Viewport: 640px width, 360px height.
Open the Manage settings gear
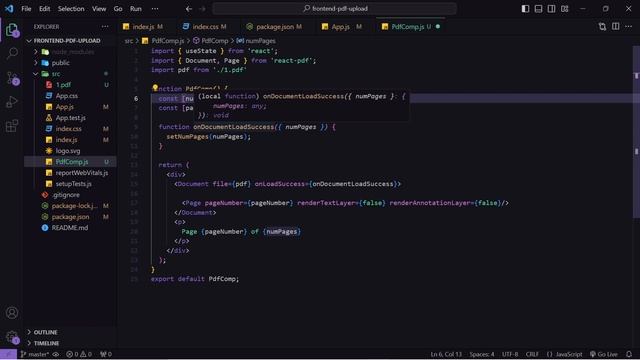coord(12,337)
